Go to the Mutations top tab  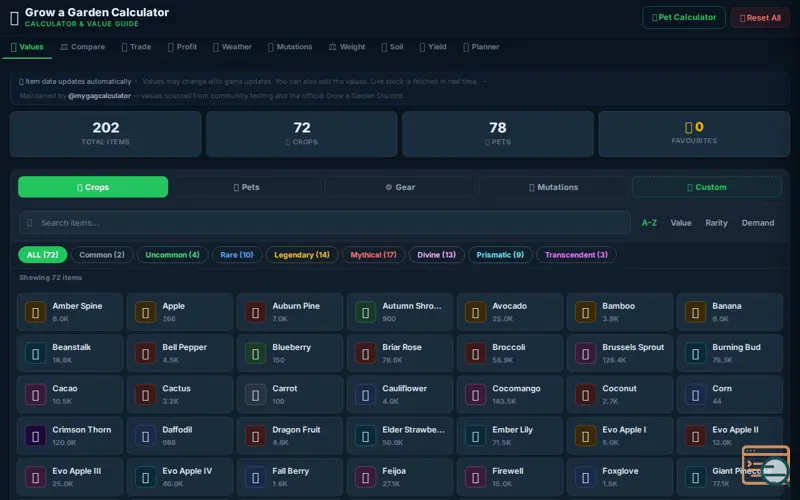[x=290, y=47]
